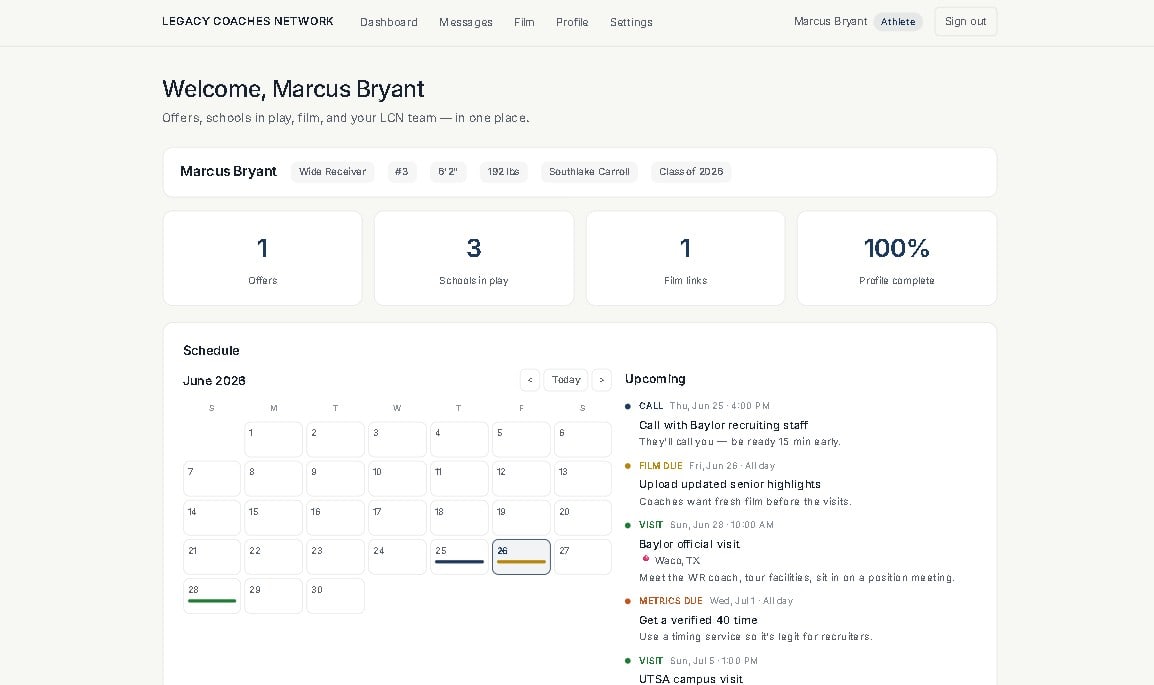Open 'UTSA campus visit' event
The height and width of the screenshot is (685, 1154).
691,678
